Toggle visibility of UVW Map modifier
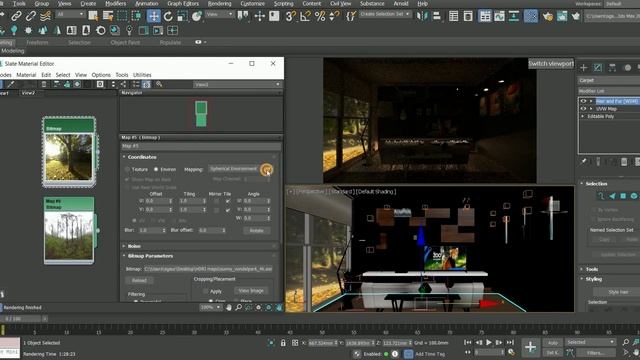 pos(583,109)
